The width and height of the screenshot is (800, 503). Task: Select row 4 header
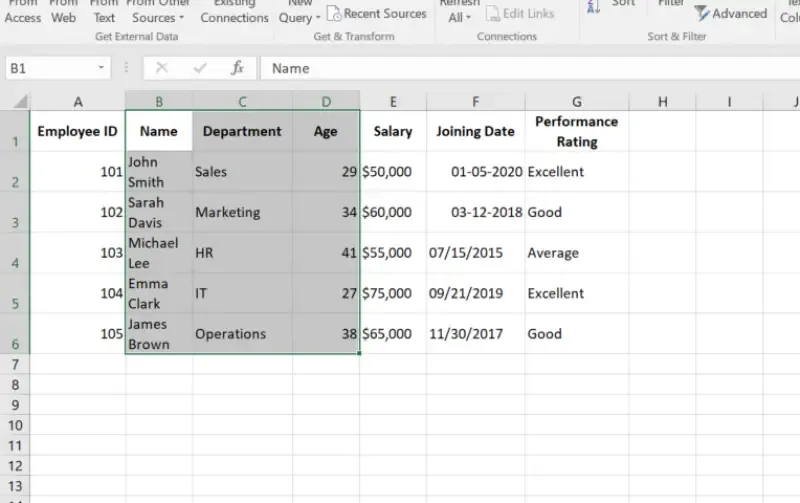[x=15, y=253]
